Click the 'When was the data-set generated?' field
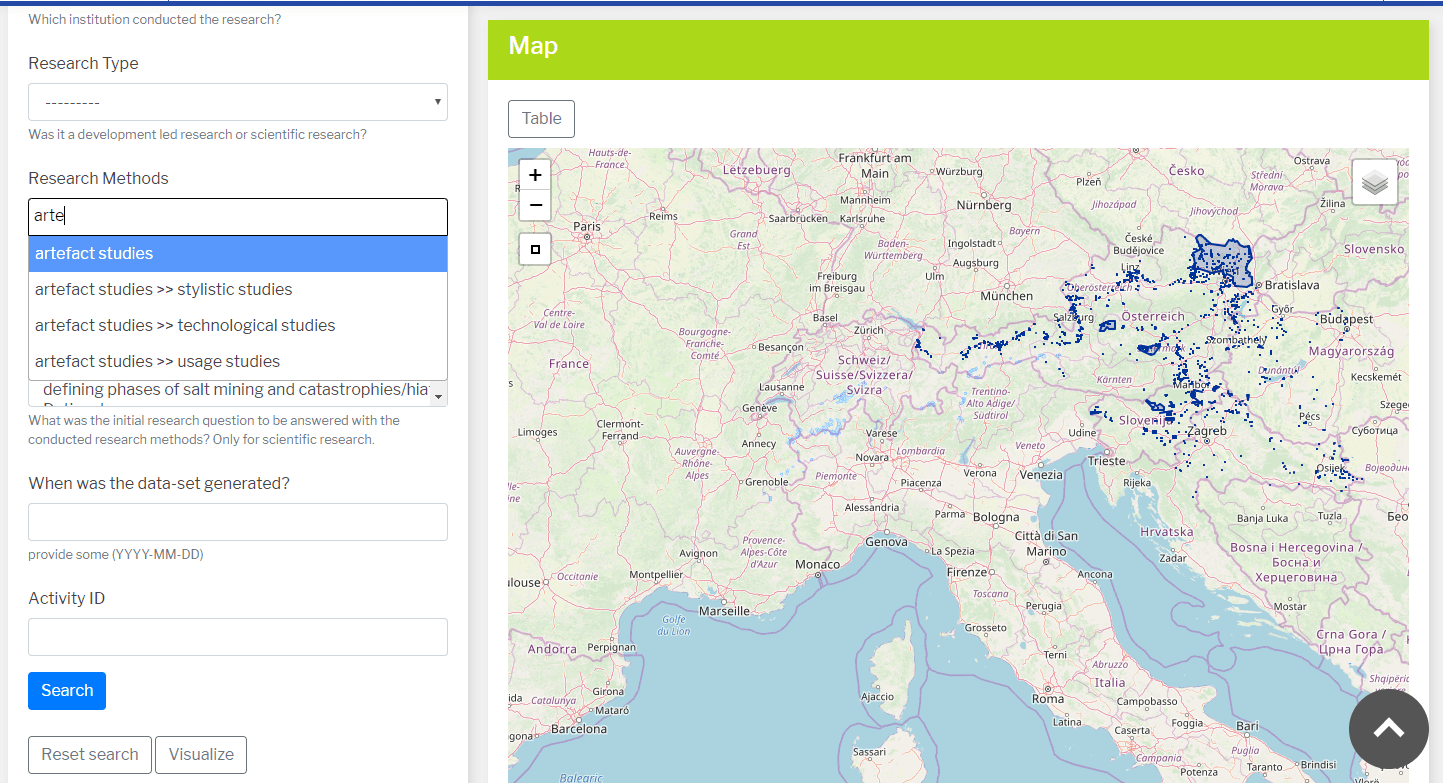This screenshot has height=783, width=1443. pyautogui.click(x=237, y=522)
